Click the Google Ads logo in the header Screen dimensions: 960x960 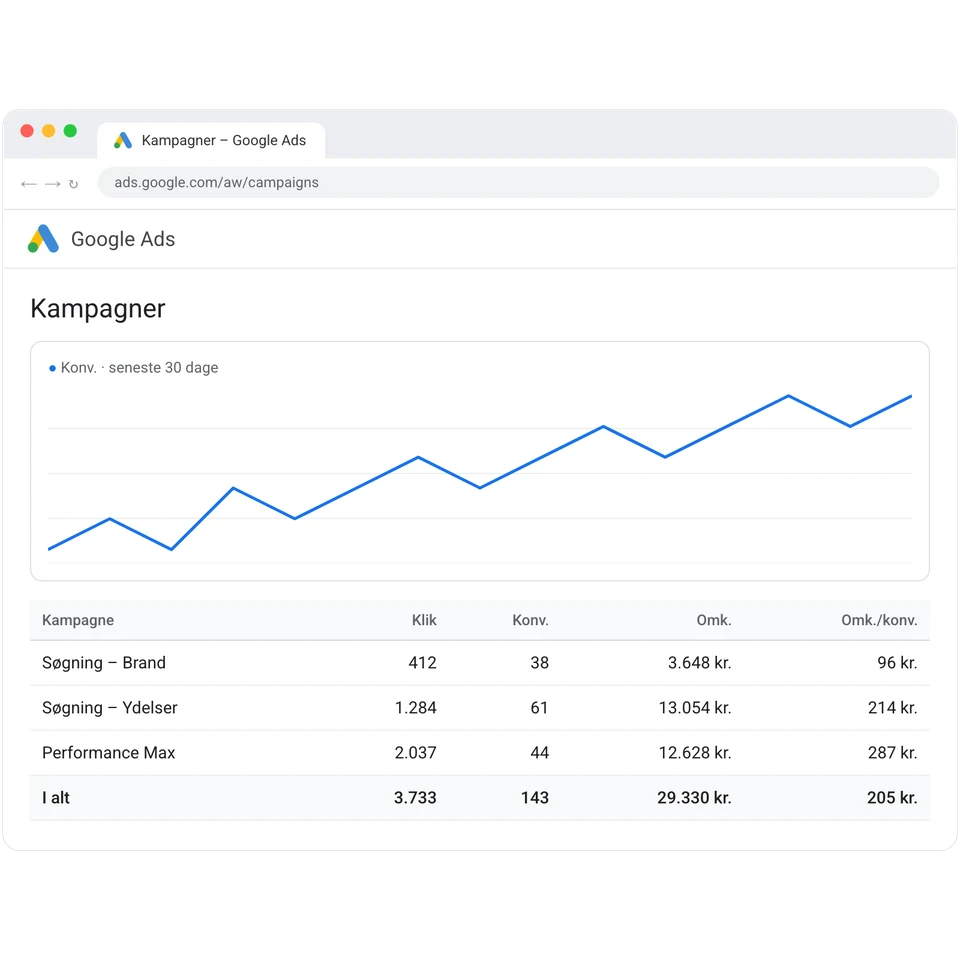(43, 239)
